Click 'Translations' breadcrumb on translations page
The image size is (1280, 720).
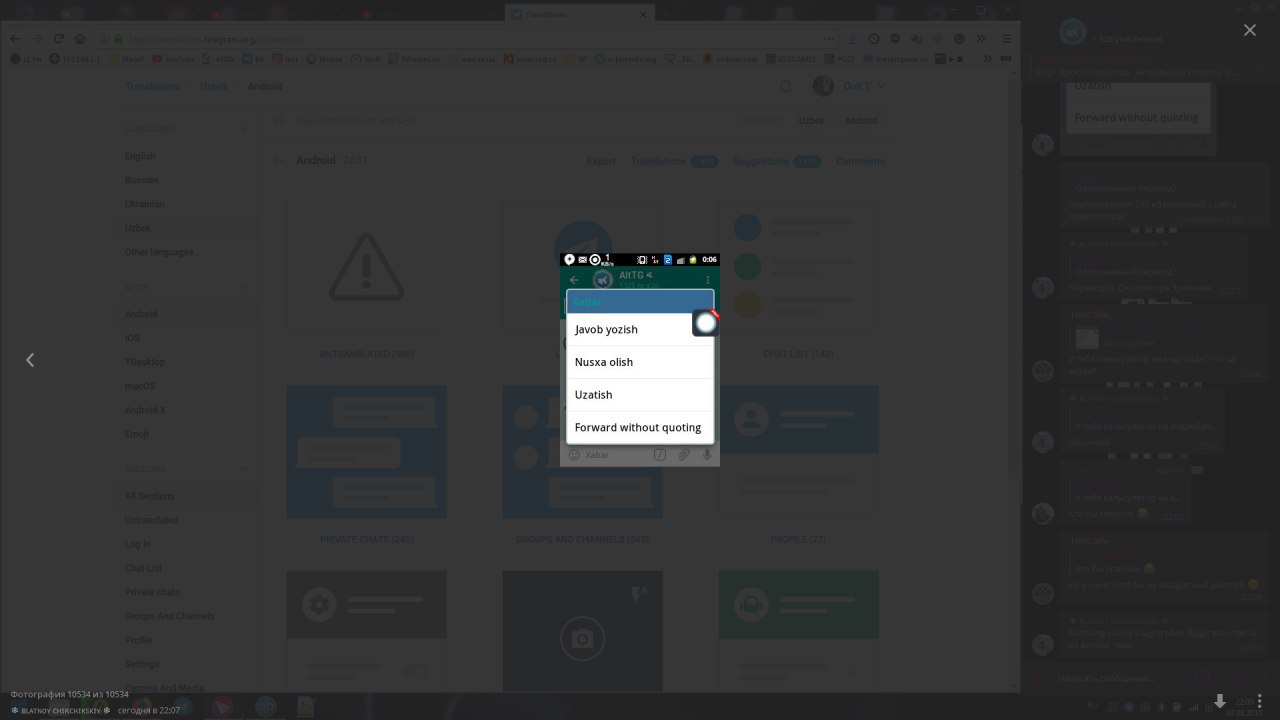click(153, 86)
